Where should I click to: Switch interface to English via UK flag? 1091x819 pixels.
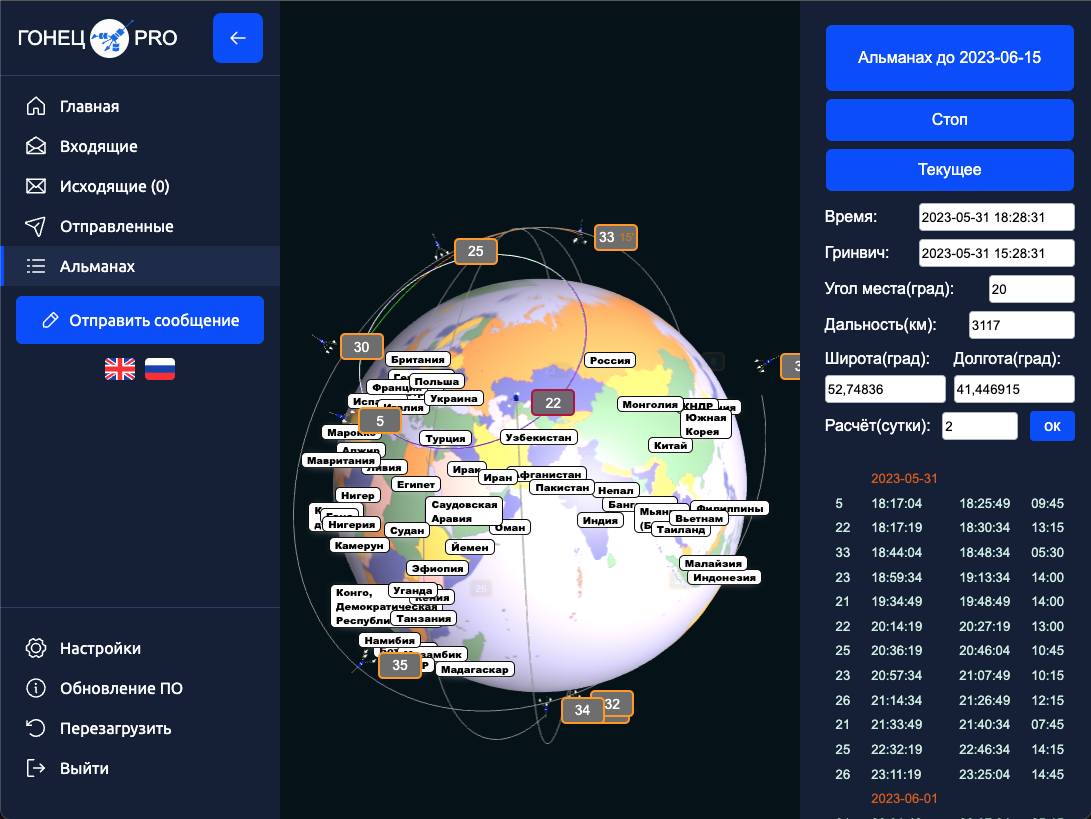(x=120, y=369)
